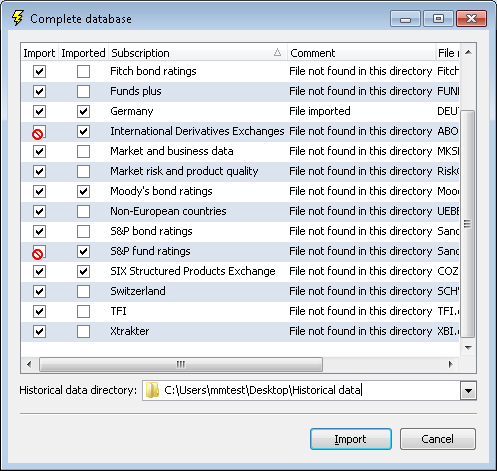The width and height of the screenshot is (497, 471).
Task: Sort by the Comment column header
Action: (x=361, y=53)
